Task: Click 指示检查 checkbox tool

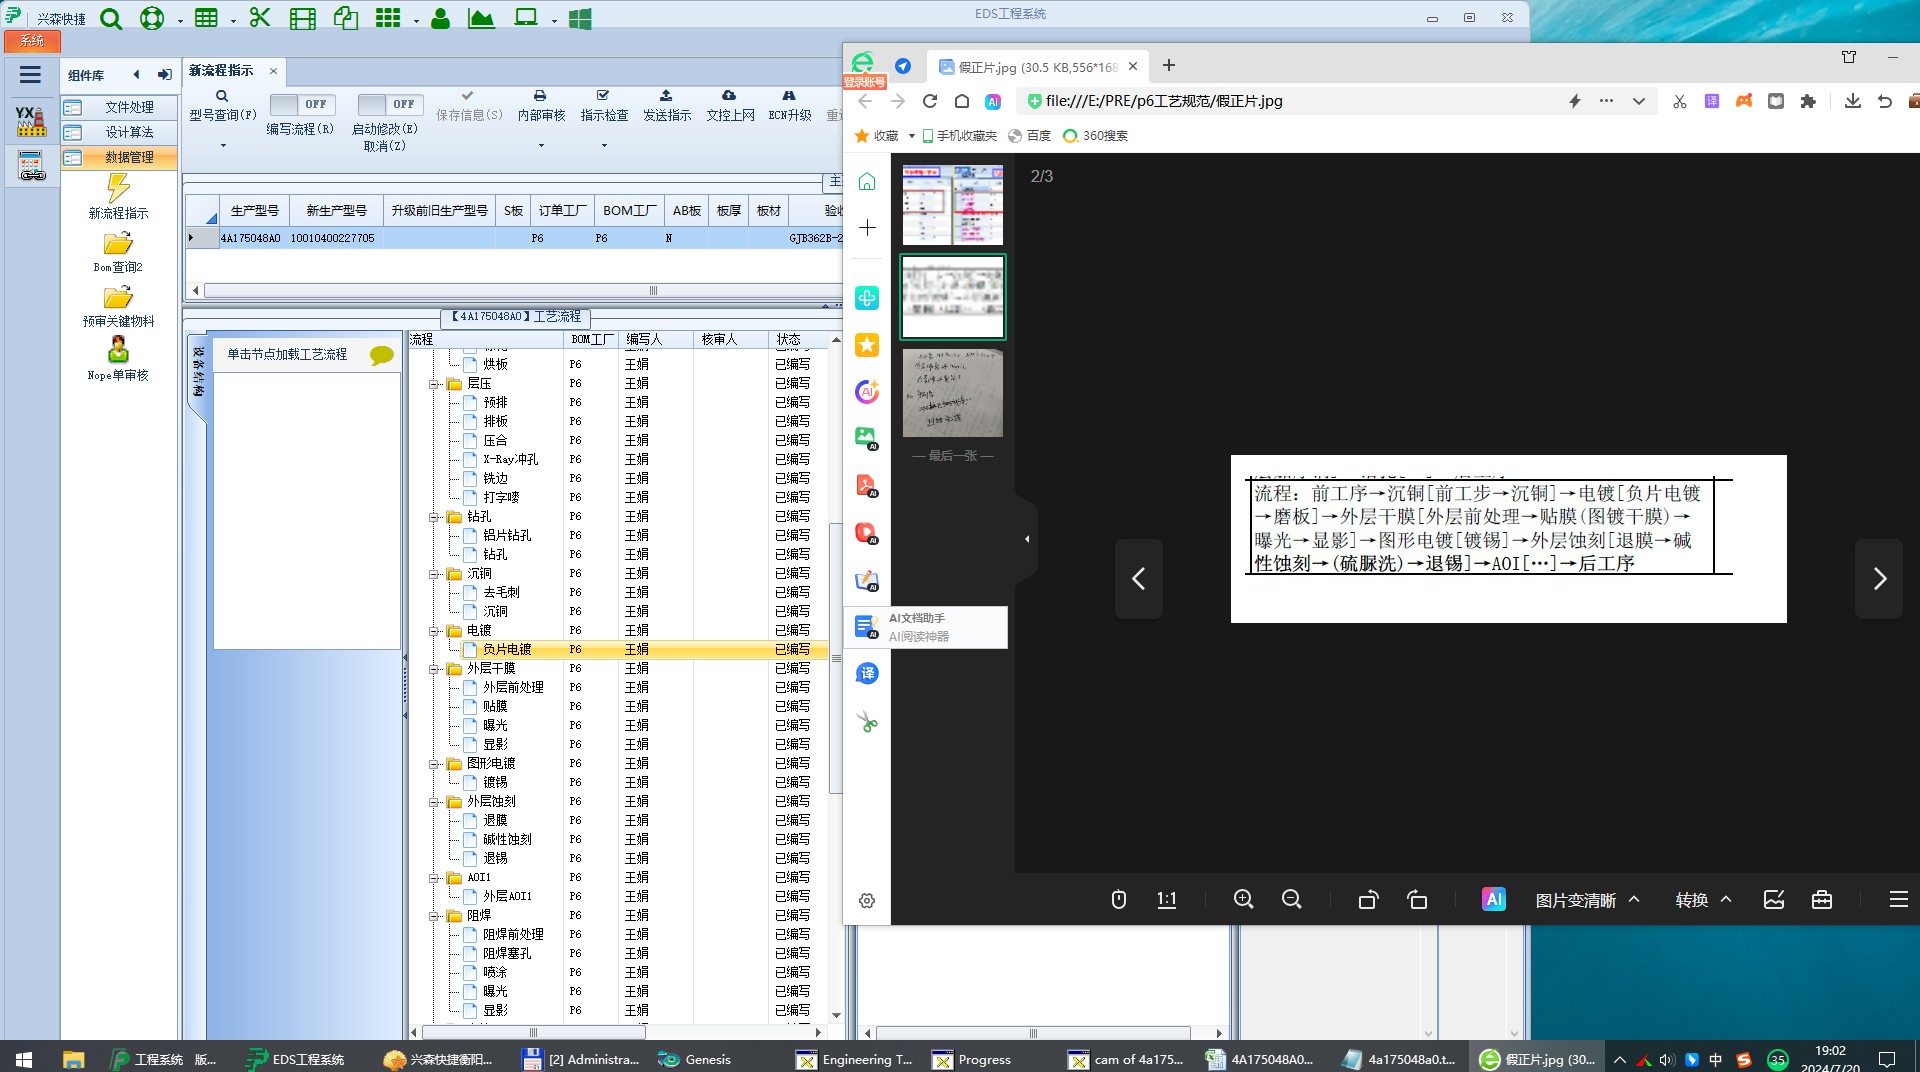Action: pyautogui.click(x=604, y=106)
